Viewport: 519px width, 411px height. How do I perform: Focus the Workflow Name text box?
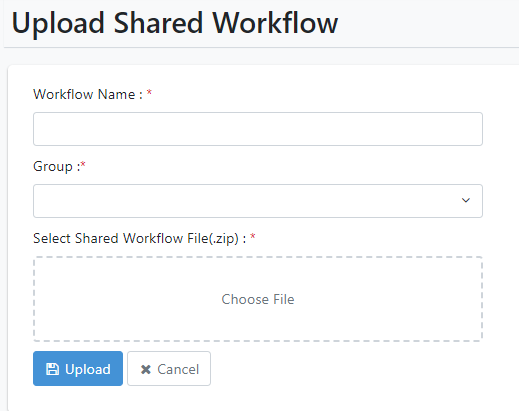pos(258,129)
